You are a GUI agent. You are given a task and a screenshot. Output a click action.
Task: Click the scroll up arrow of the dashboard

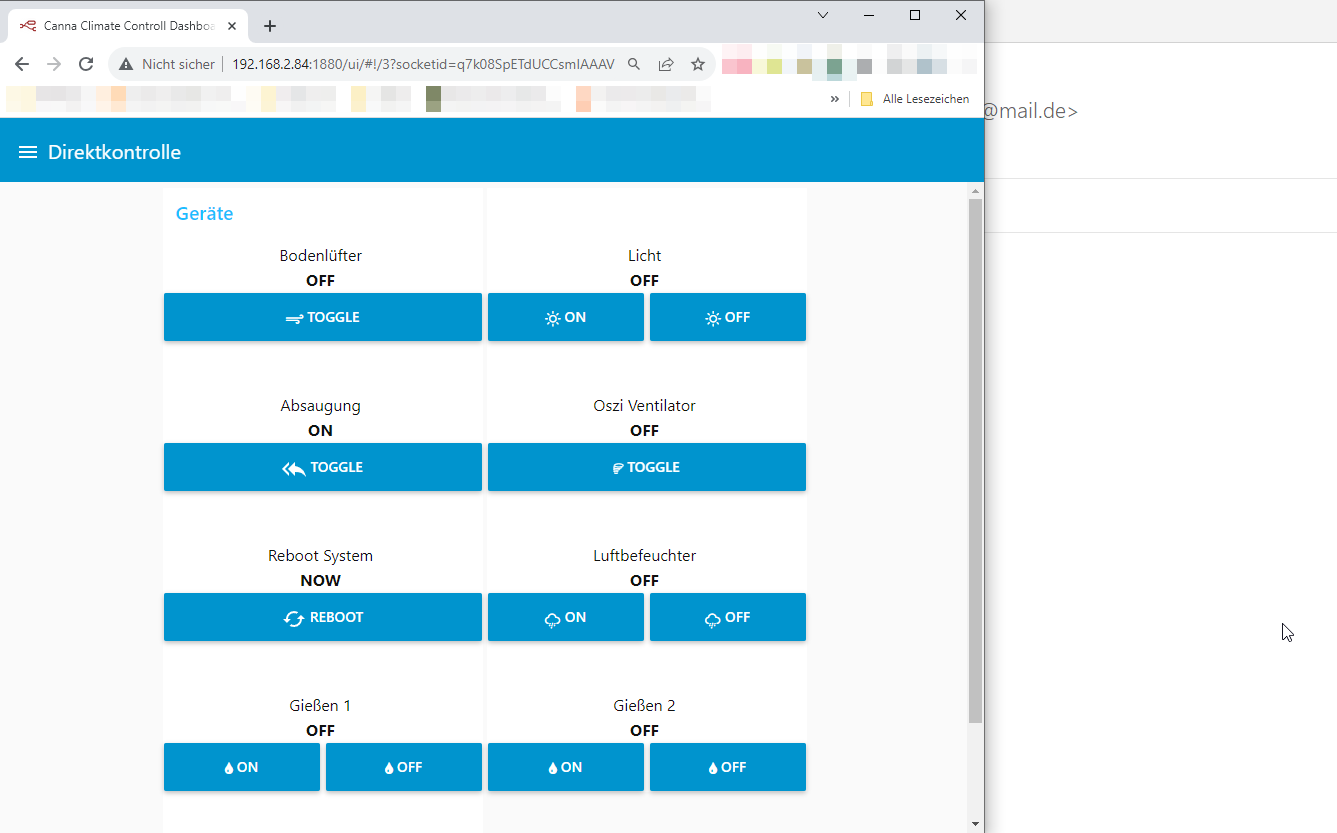coord(976,190)
